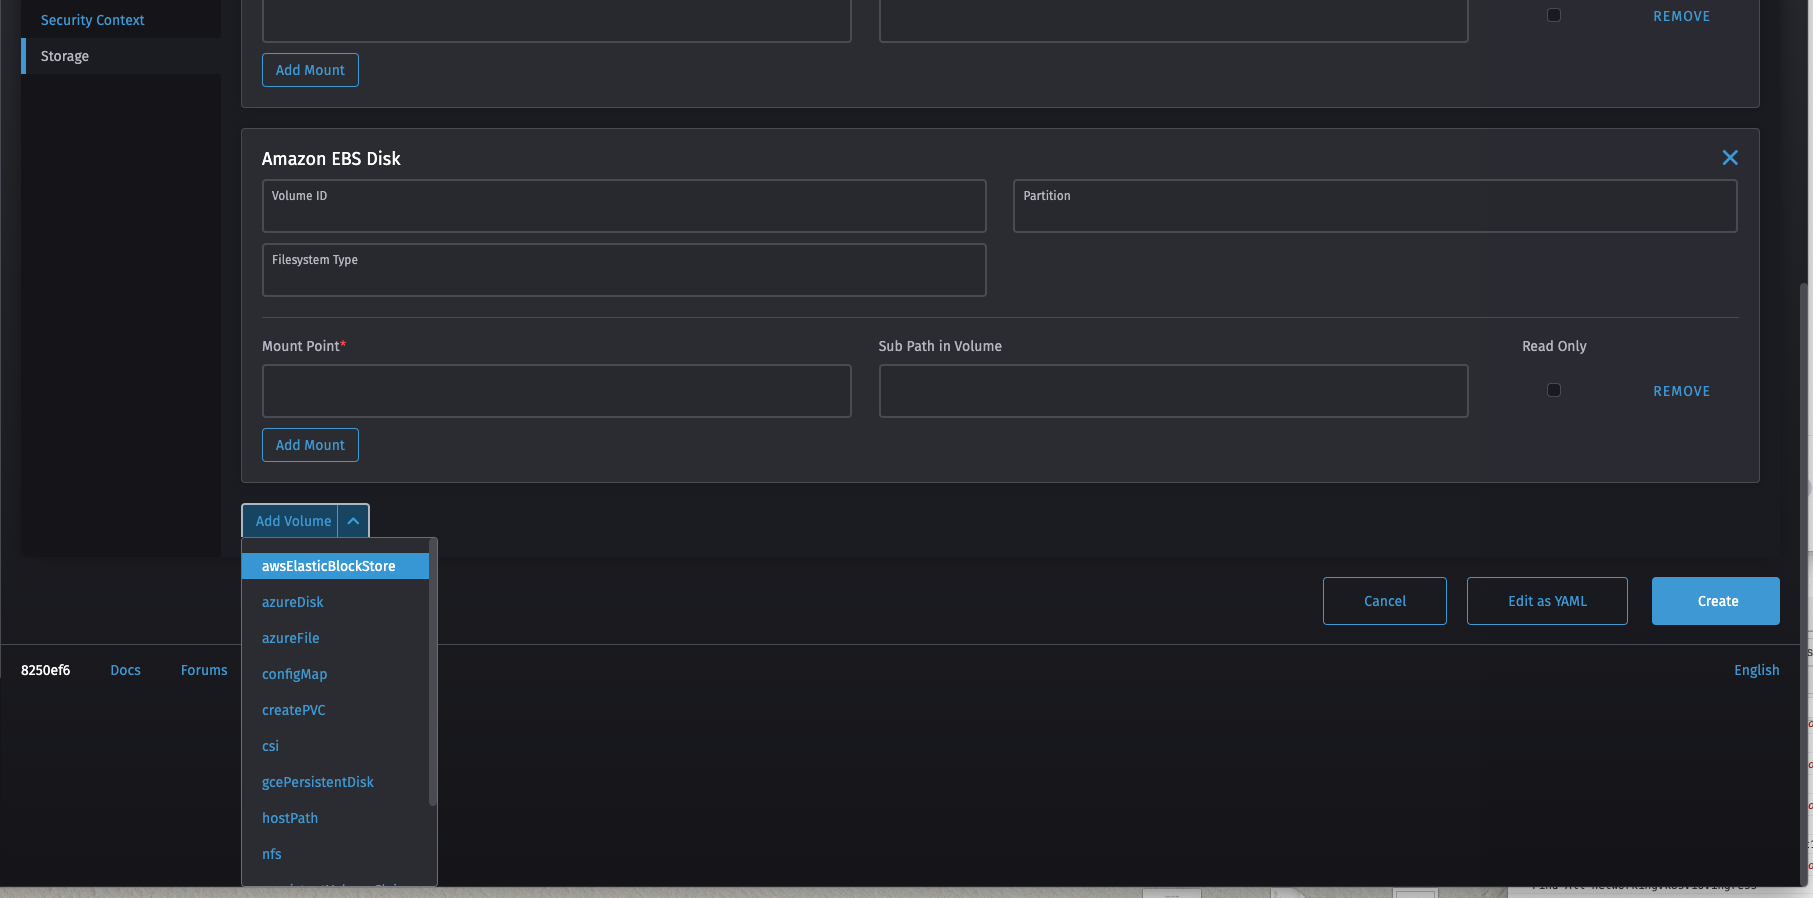Select createPVC volume option
This screenshot has width=1813, height=898.
[x=335, y=710]
